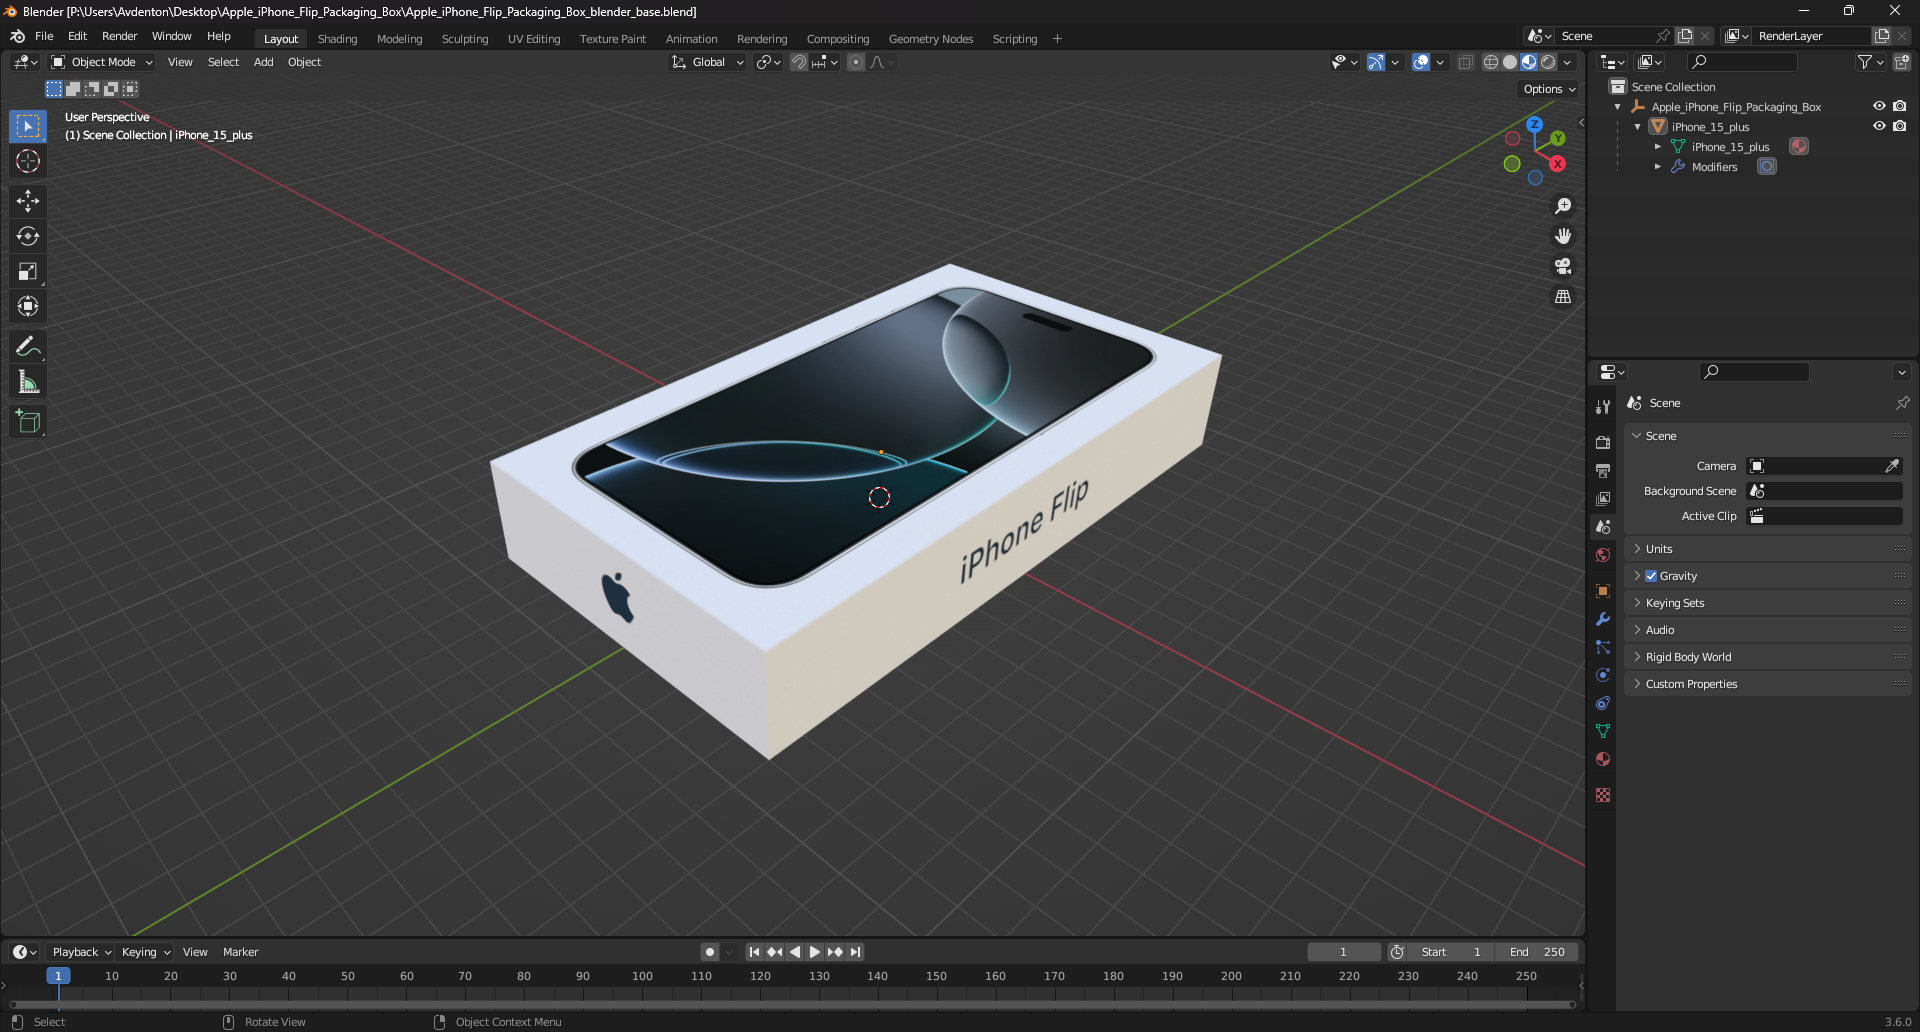Screen dimensions: 1920x1032
Task: Open the Object properties tab
Action: pyautogui.click(x=1603, y=591)
